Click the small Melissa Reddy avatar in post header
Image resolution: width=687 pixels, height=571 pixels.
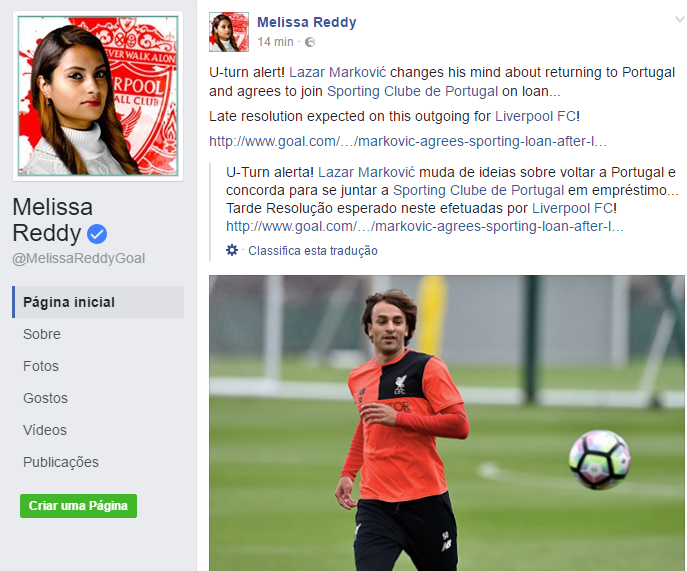point(229,32)
